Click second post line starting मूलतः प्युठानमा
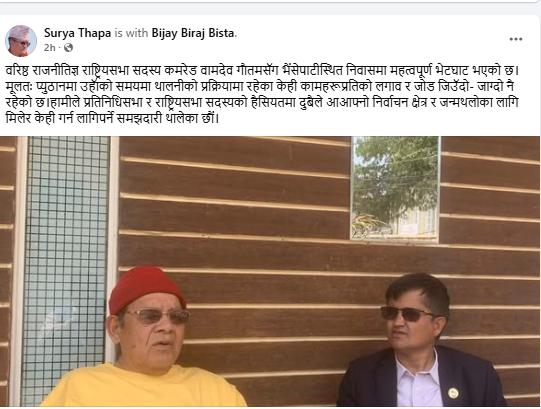 pyautogui.click(x=262, y=86)
